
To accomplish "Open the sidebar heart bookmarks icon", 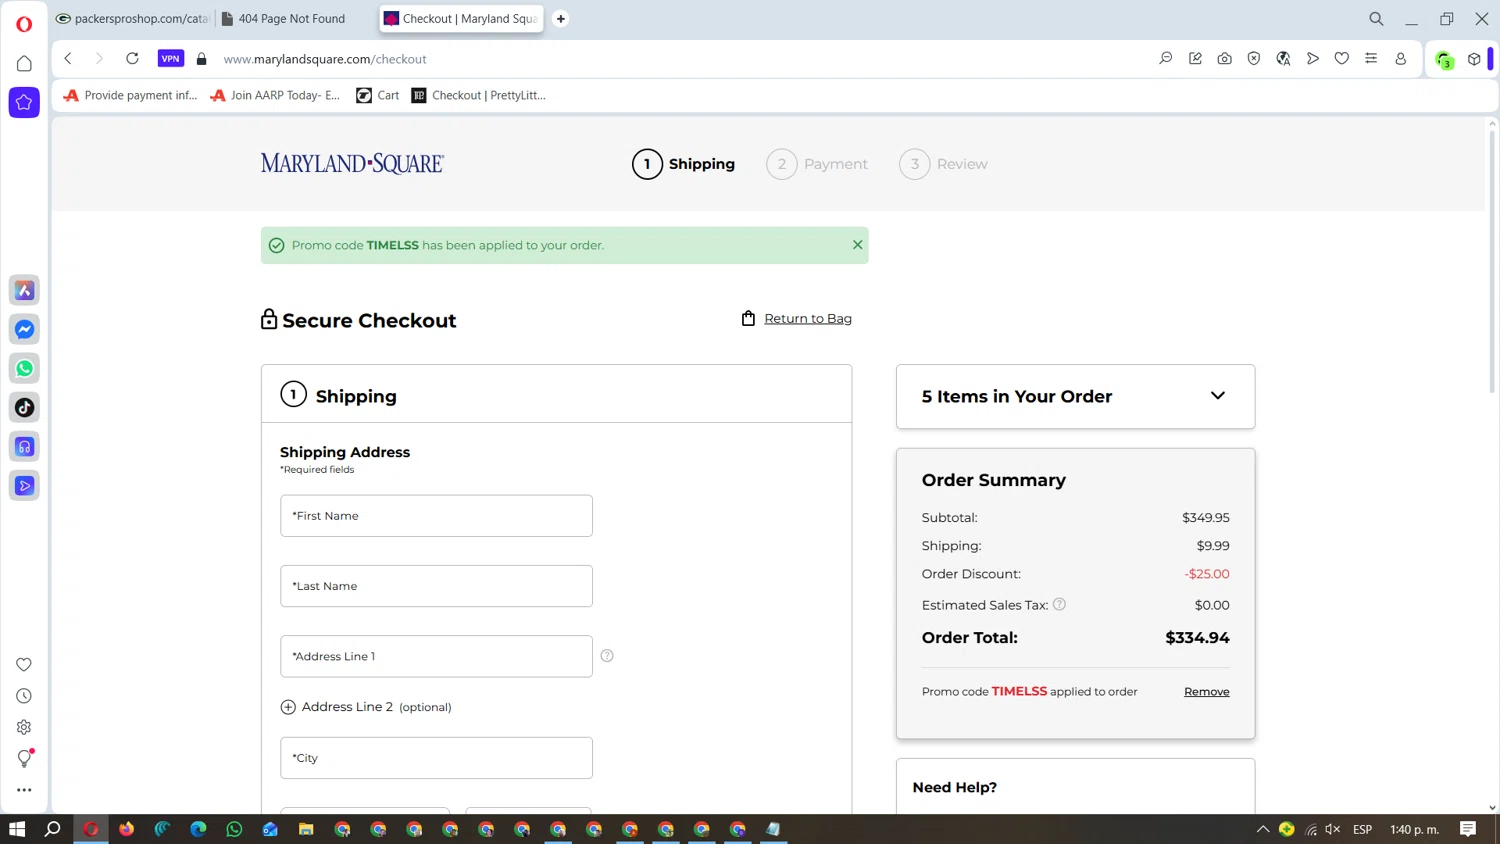I will (24, 665).
